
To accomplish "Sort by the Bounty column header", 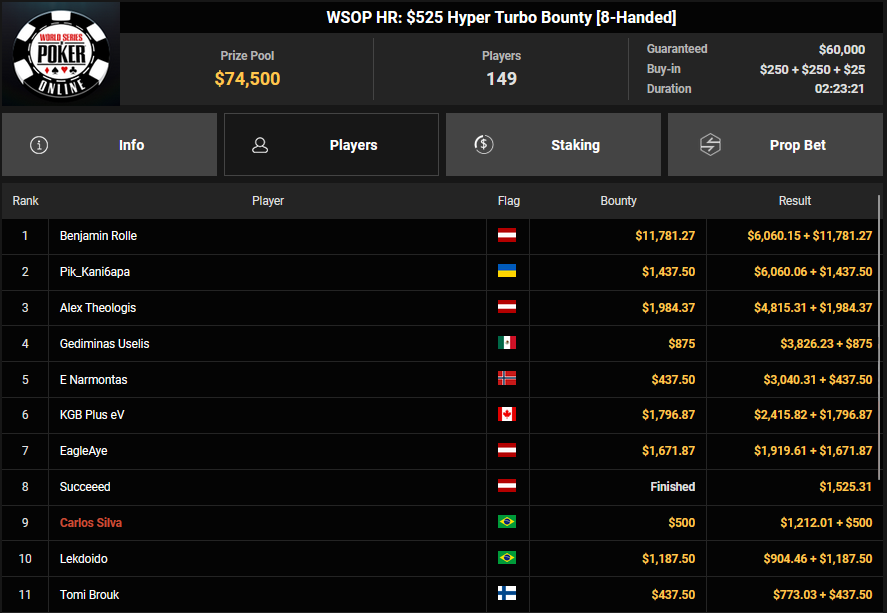I will (618, 201).
